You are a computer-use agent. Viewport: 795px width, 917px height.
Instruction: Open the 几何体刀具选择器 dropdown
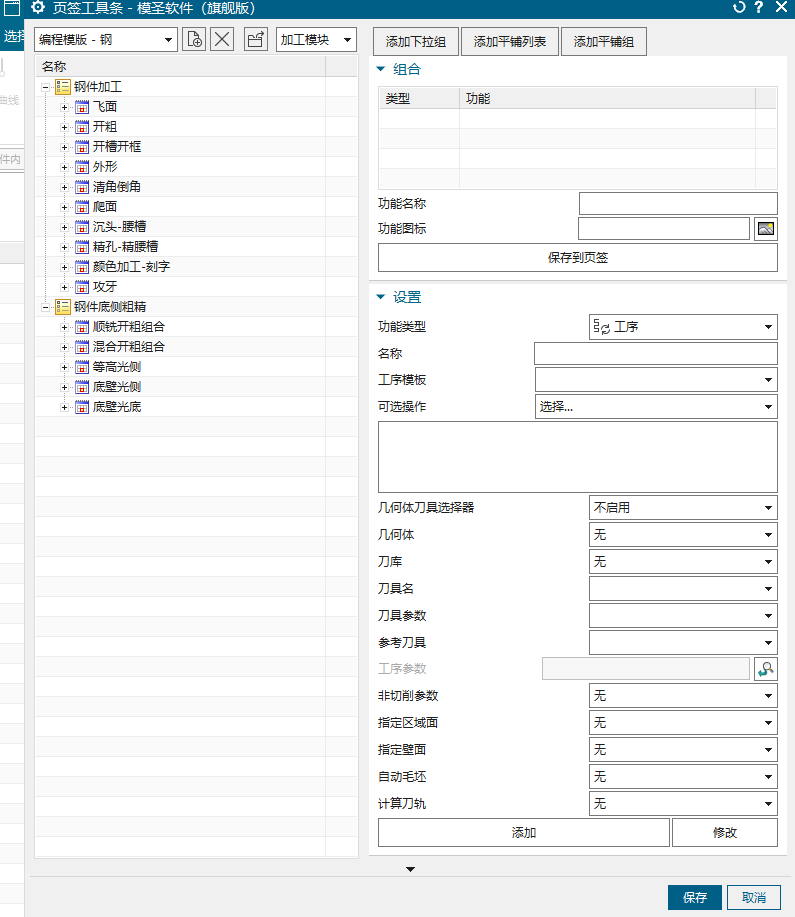point(683,508)
